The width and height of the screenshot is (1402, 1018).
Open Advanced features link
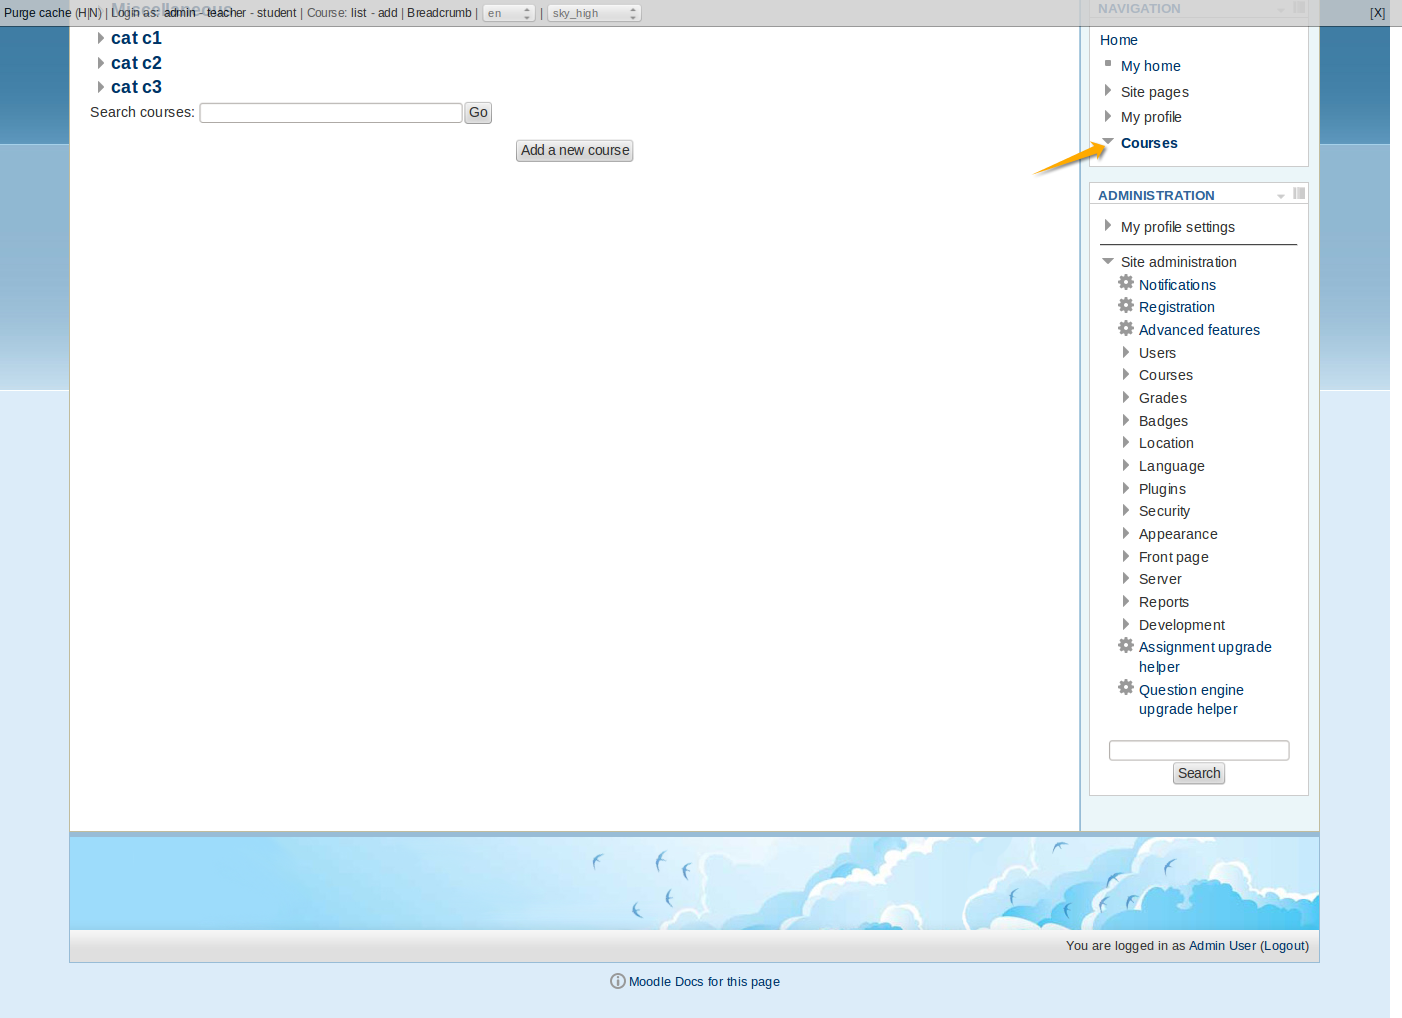tap(1199, 330)
